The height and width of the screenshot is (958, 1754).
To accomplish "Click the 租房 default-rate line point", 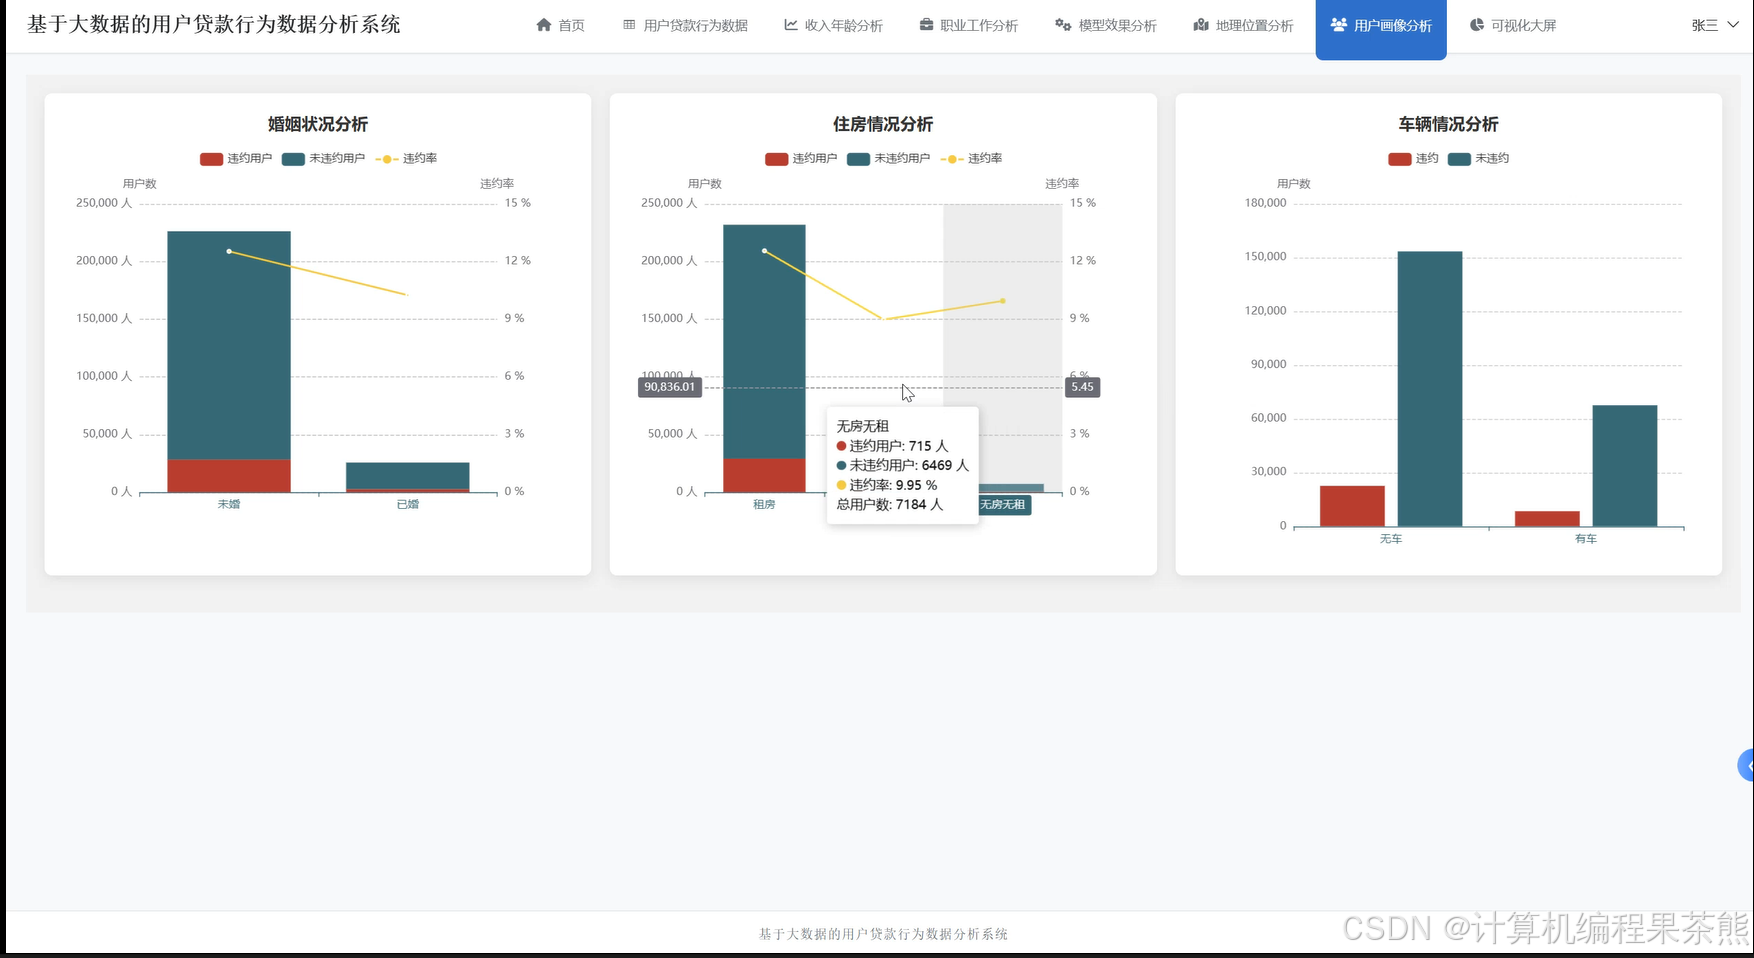I will [764, 251].
